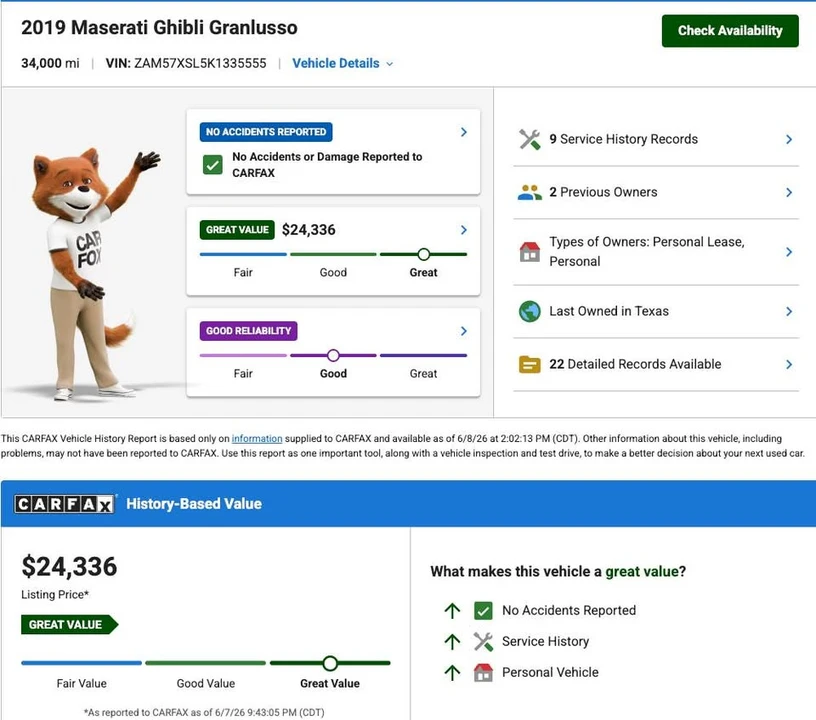The width and height of the screenshot is (816, 720).
Task: Open the Great Value card chevron
Action: pos(464,230)
